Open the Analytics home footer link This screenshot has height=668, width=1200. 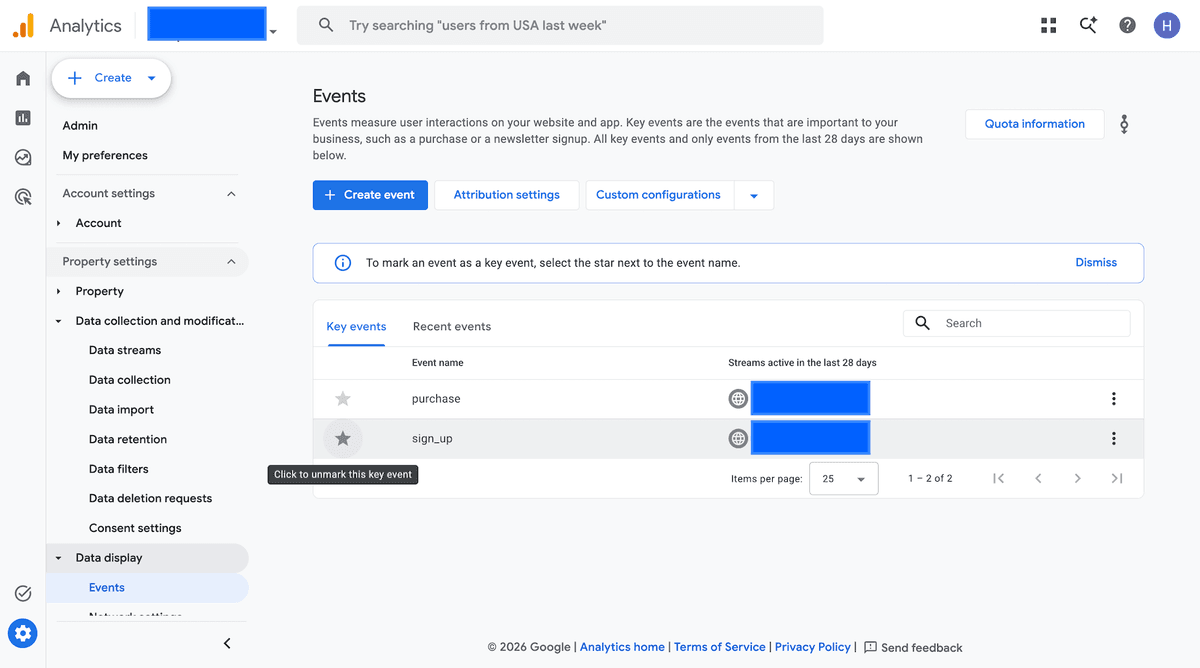click(622, 647)
